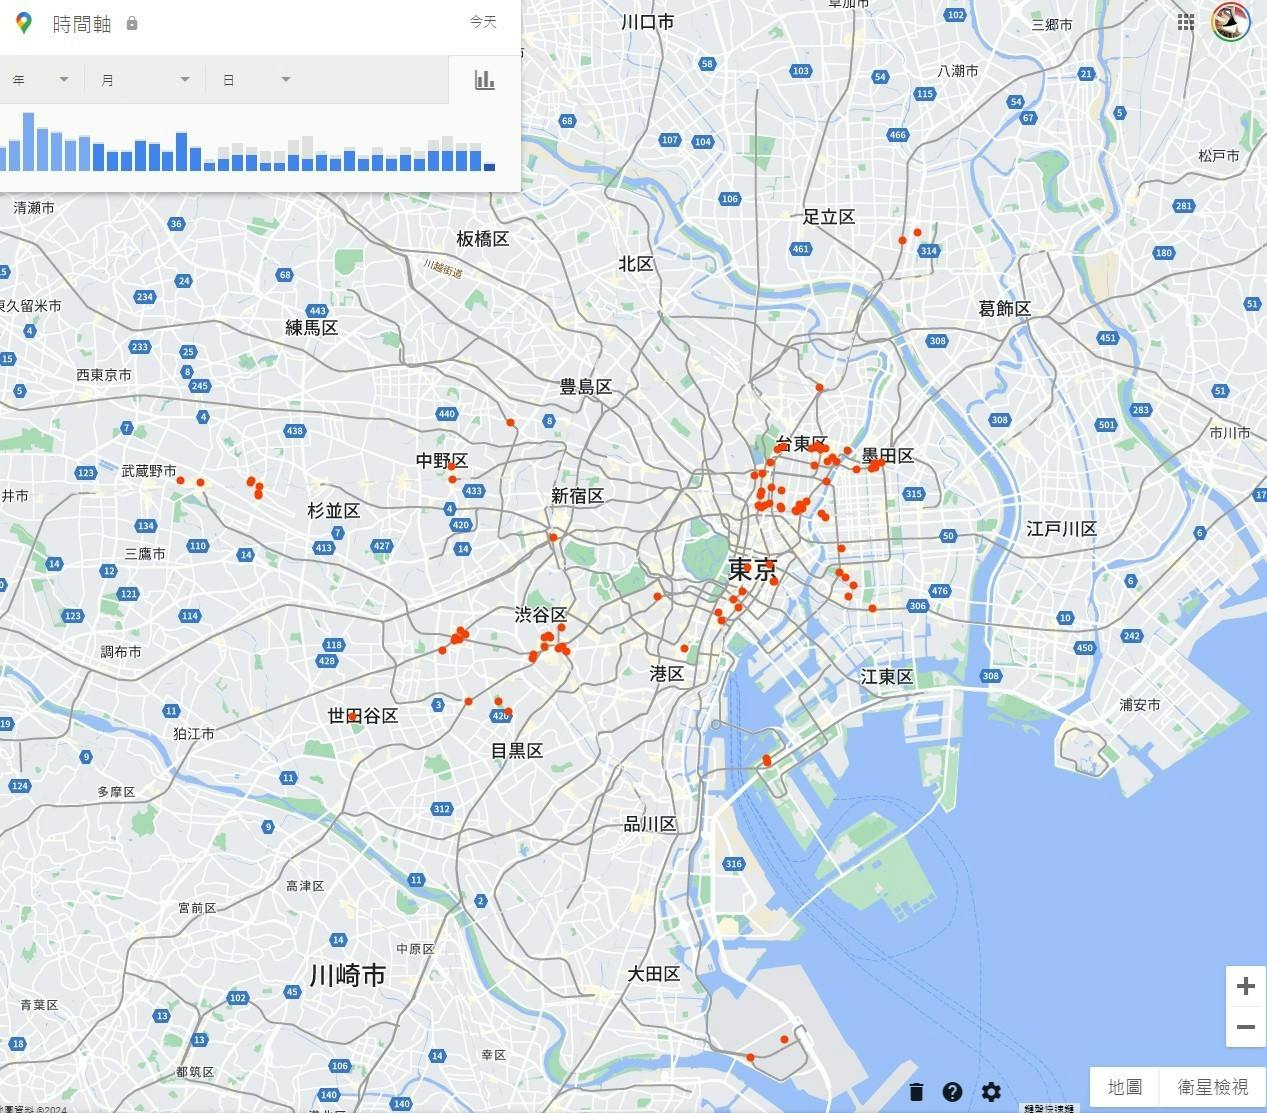
Task: Switch to 衛星檢視 satellite view
Action: 1213,1086
